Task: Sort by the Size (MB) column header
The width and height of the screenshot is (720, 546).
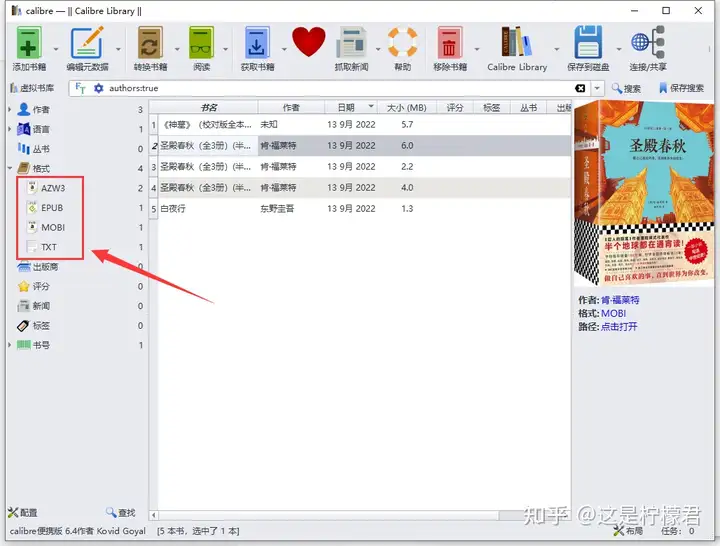Action: (406, 107)
